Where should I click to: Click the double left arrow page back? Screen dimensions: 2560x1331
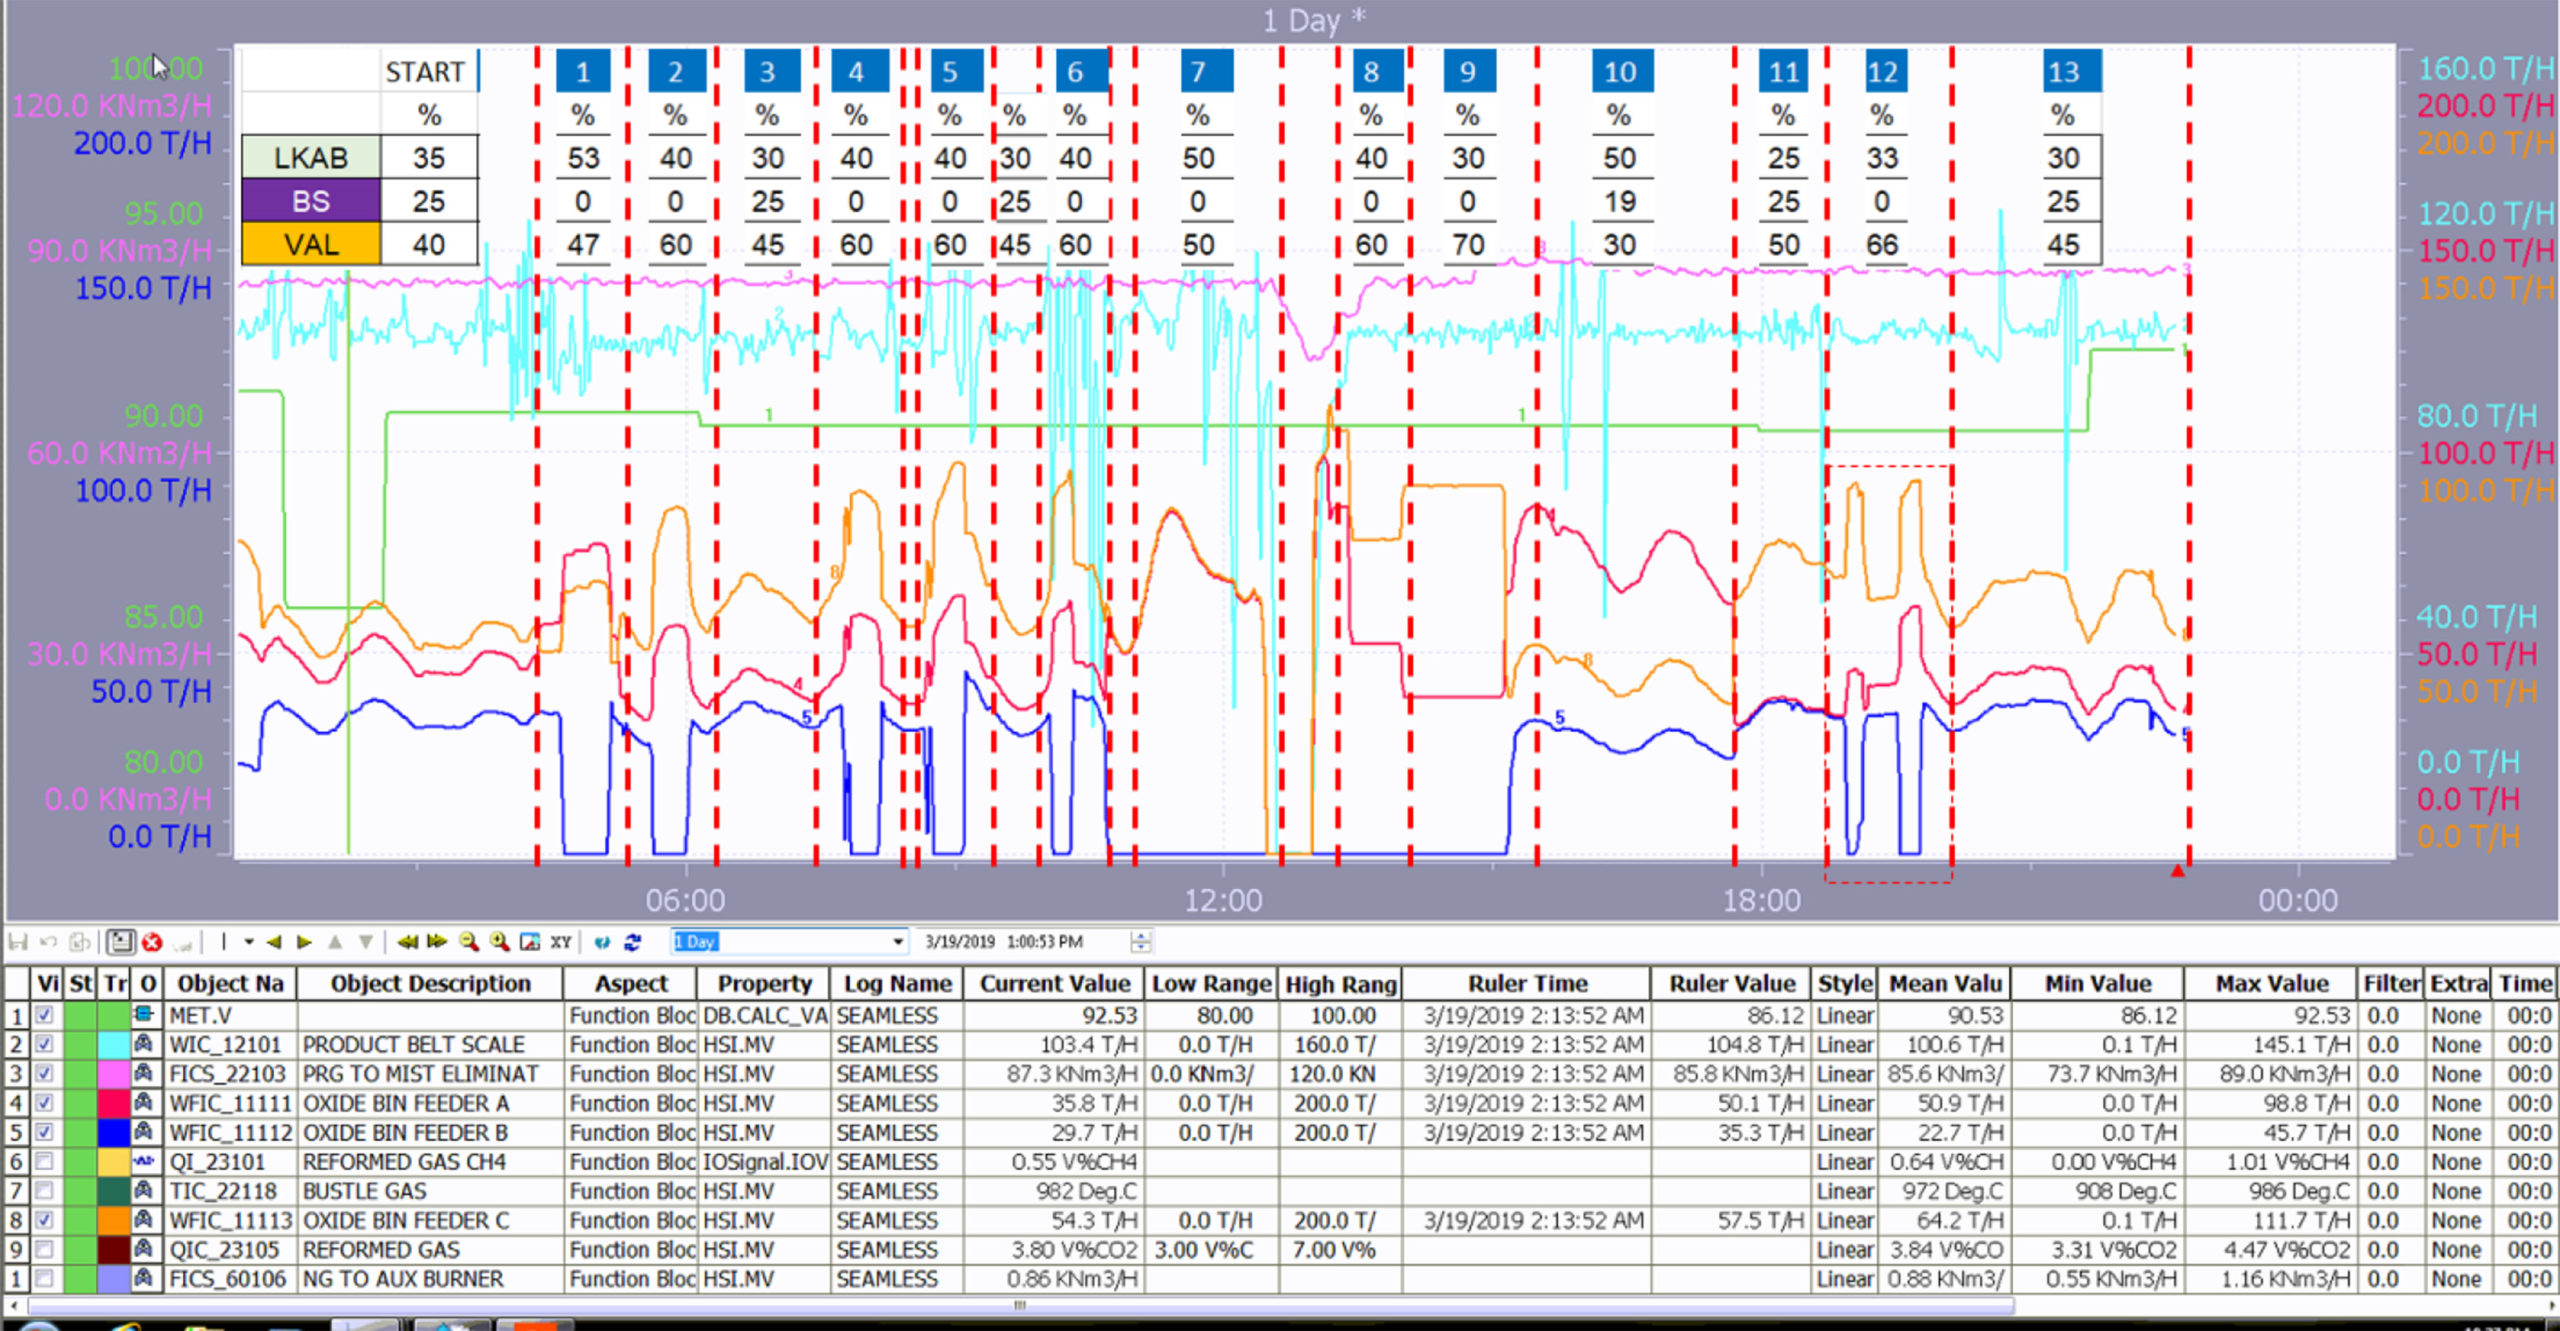click(407, 942)
